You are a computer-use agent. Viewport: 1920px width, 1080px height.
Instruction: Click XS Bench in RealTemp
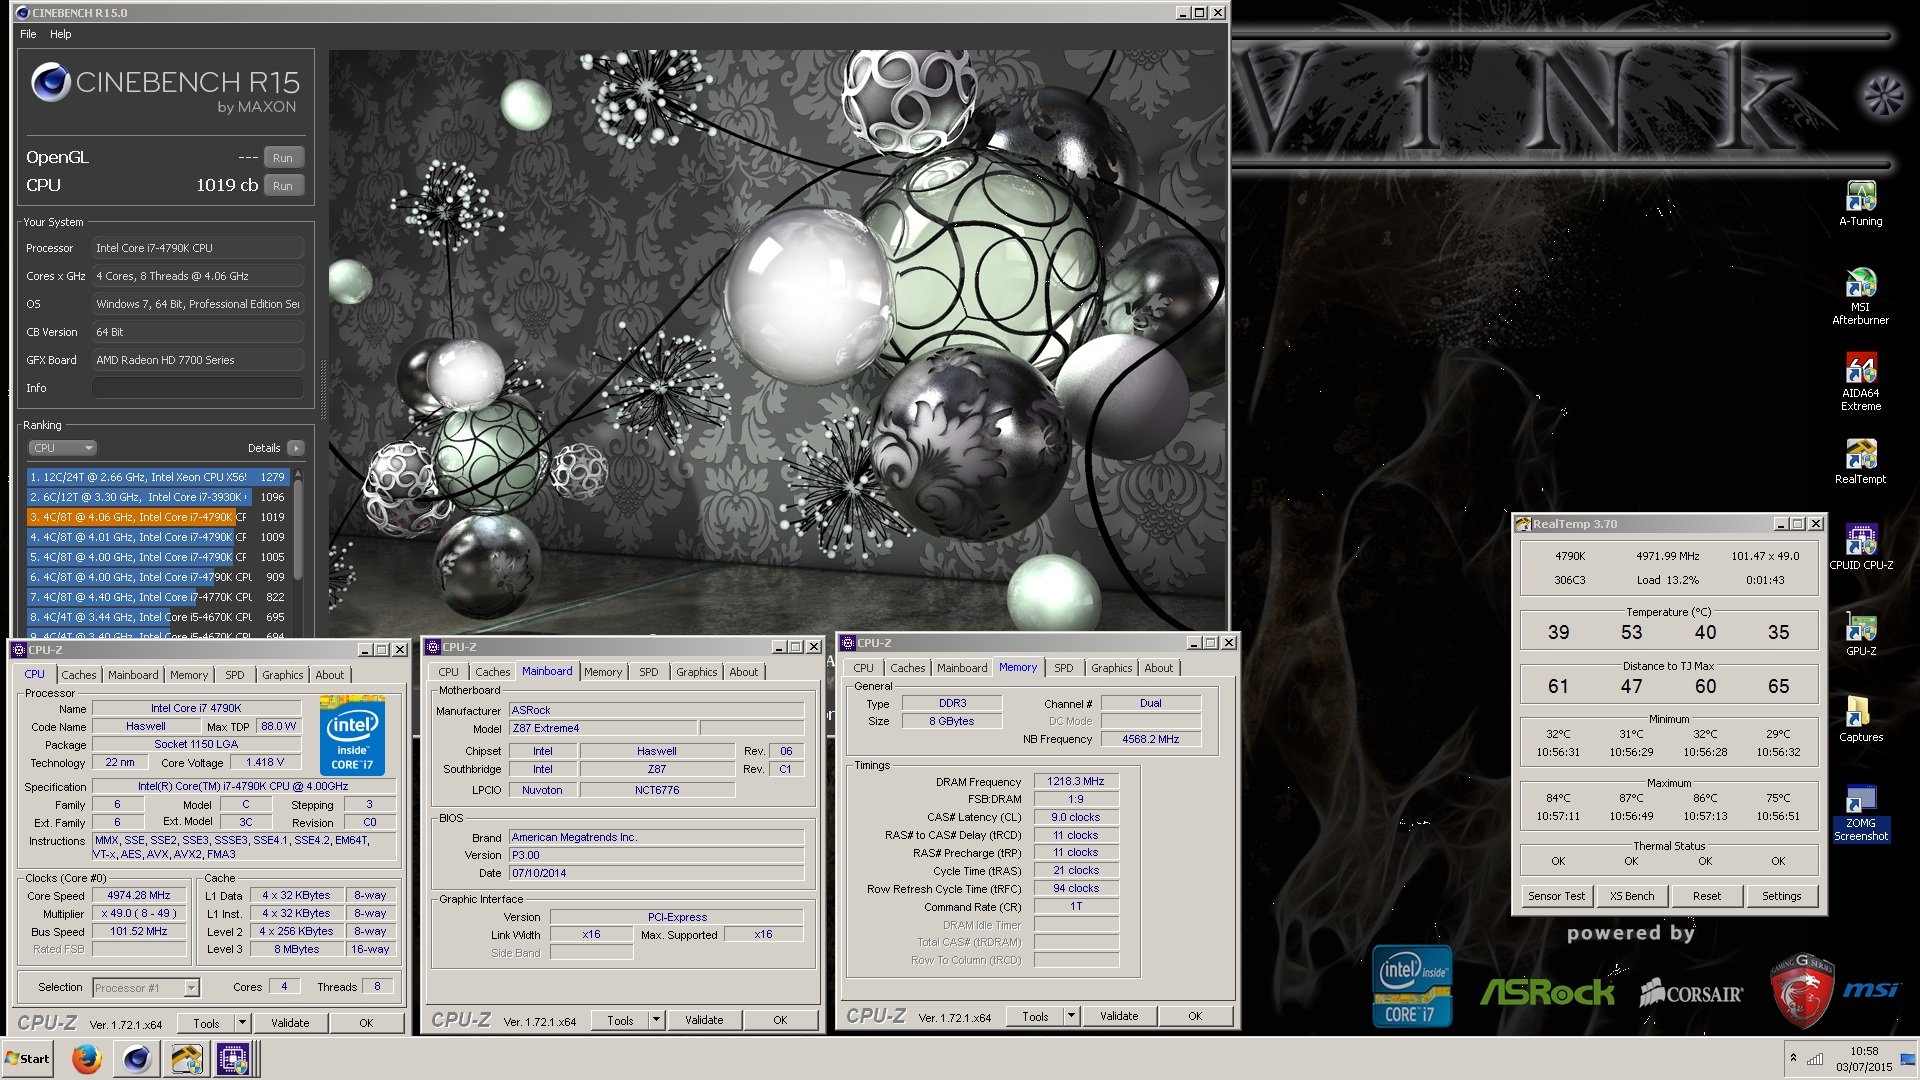[x=1631, y=896]
